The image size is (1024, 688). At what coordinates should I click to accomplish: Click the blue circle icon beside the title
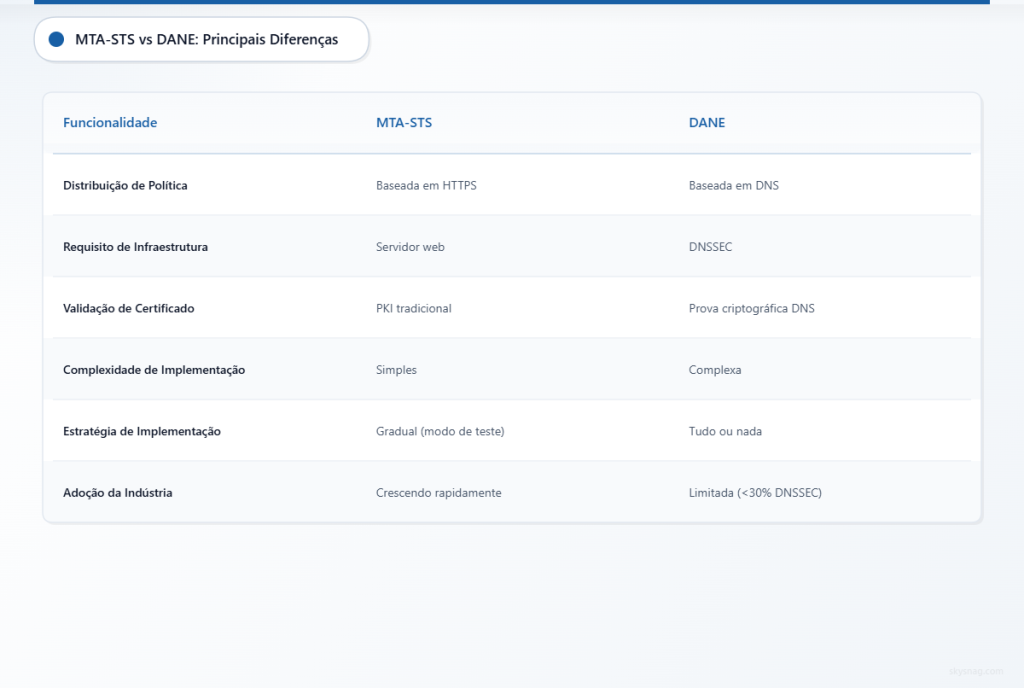click(56, 40)
